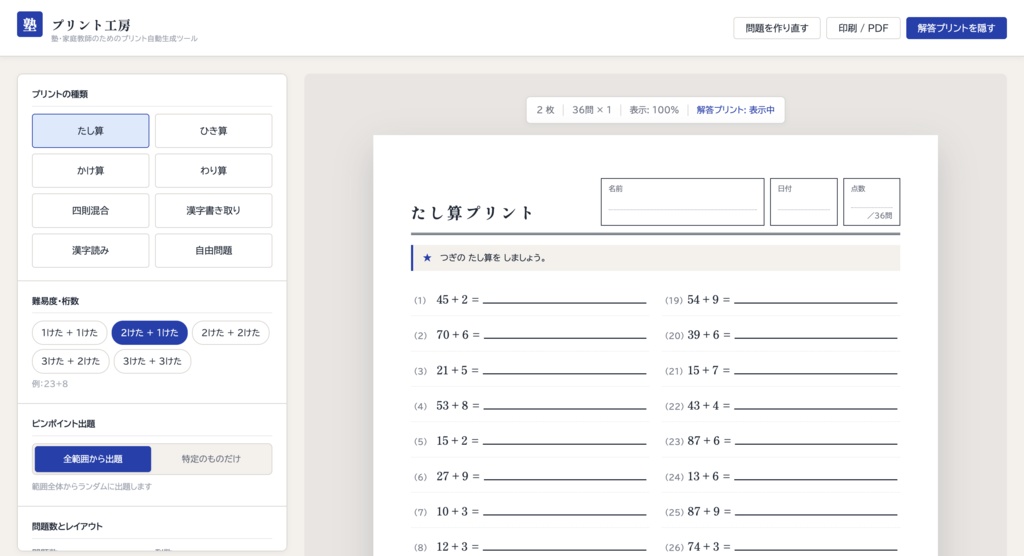Select 四則混合 worksheet type
The height and width of the screenshot is (556, 1024).
pos(90,210)
